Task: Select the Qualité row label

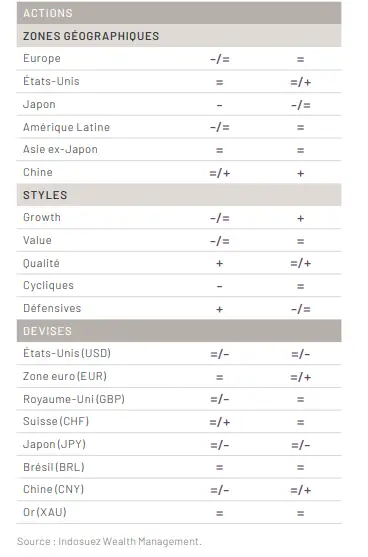Action: pyautogui.click(x=41, y=263)
